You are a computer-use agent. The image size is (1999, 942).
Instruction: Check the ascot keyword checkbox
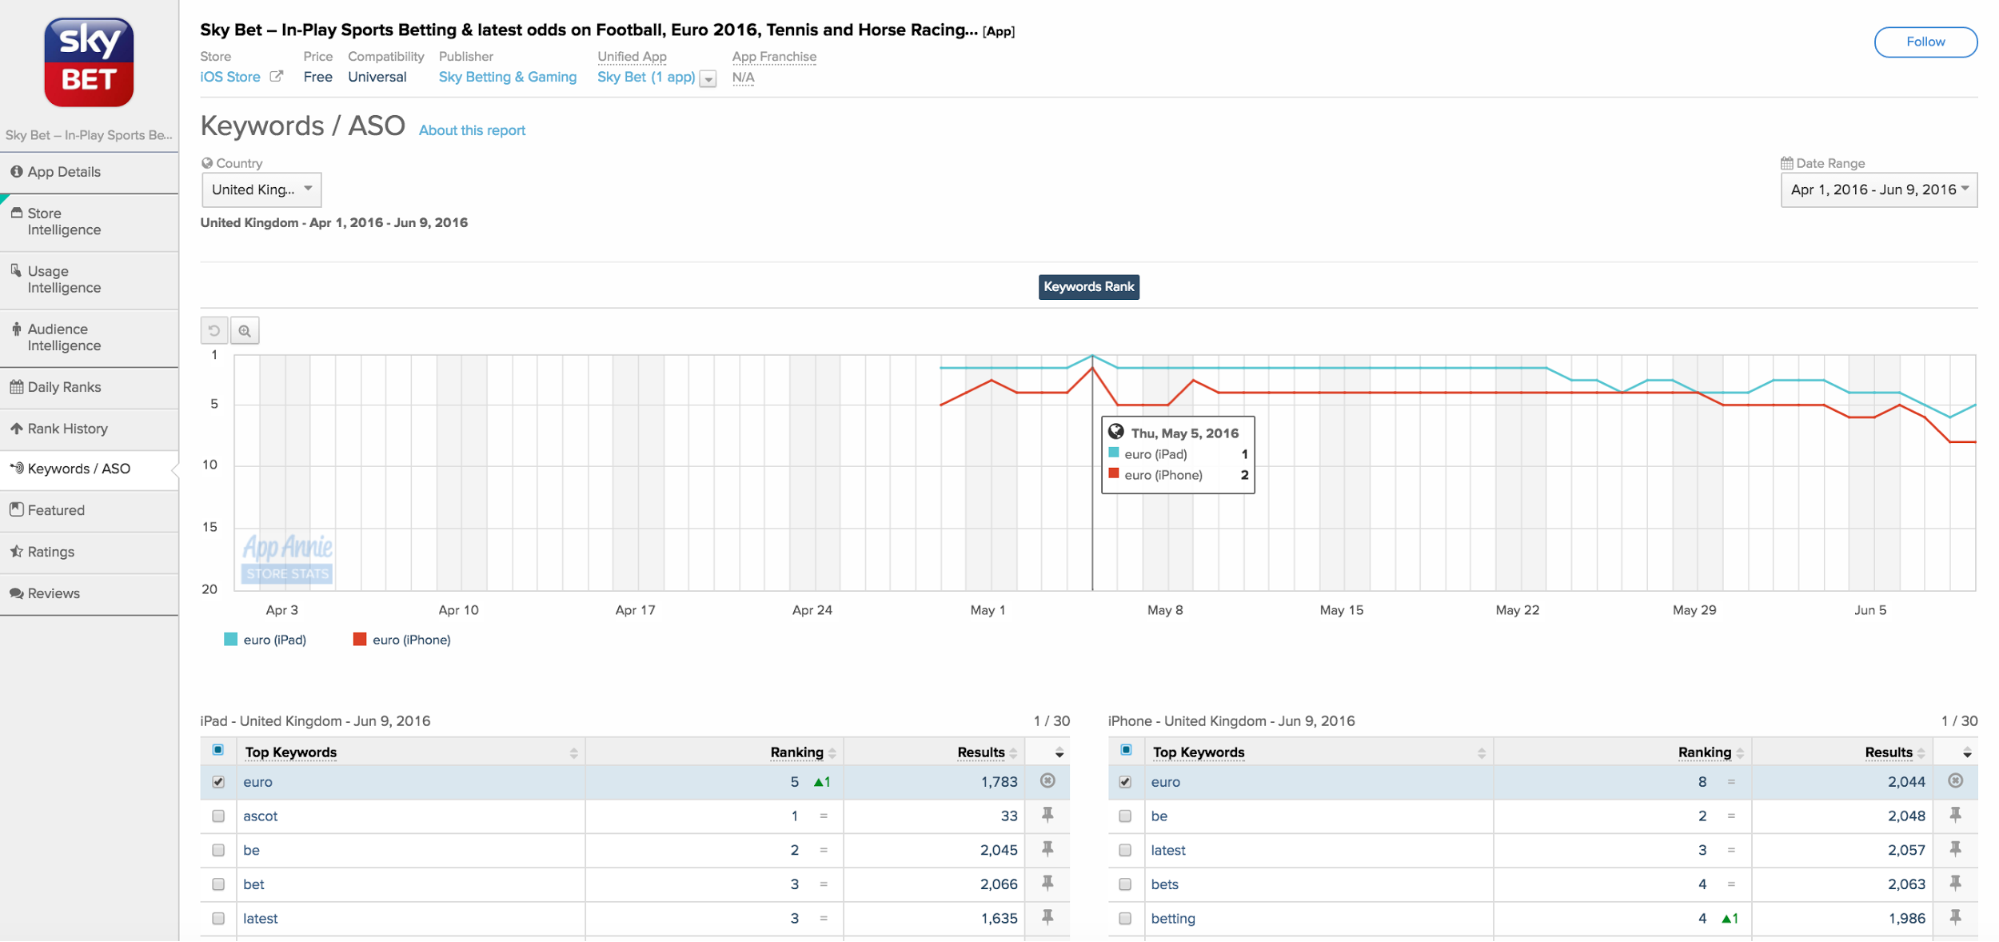coord(218,816)
